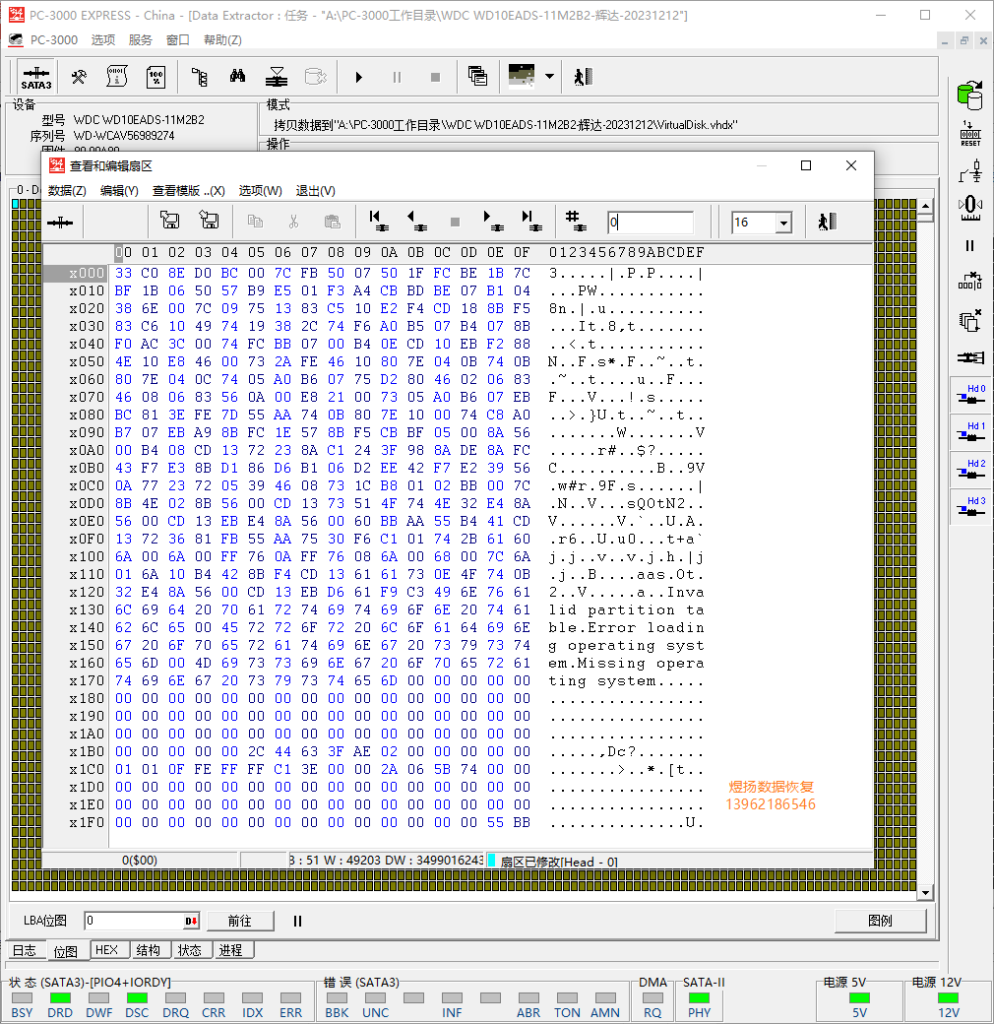Image resolution: width=994 pixels, height=1024 pixels.
Task: Click the sector editor connector icon
Action: coord(60,223)
